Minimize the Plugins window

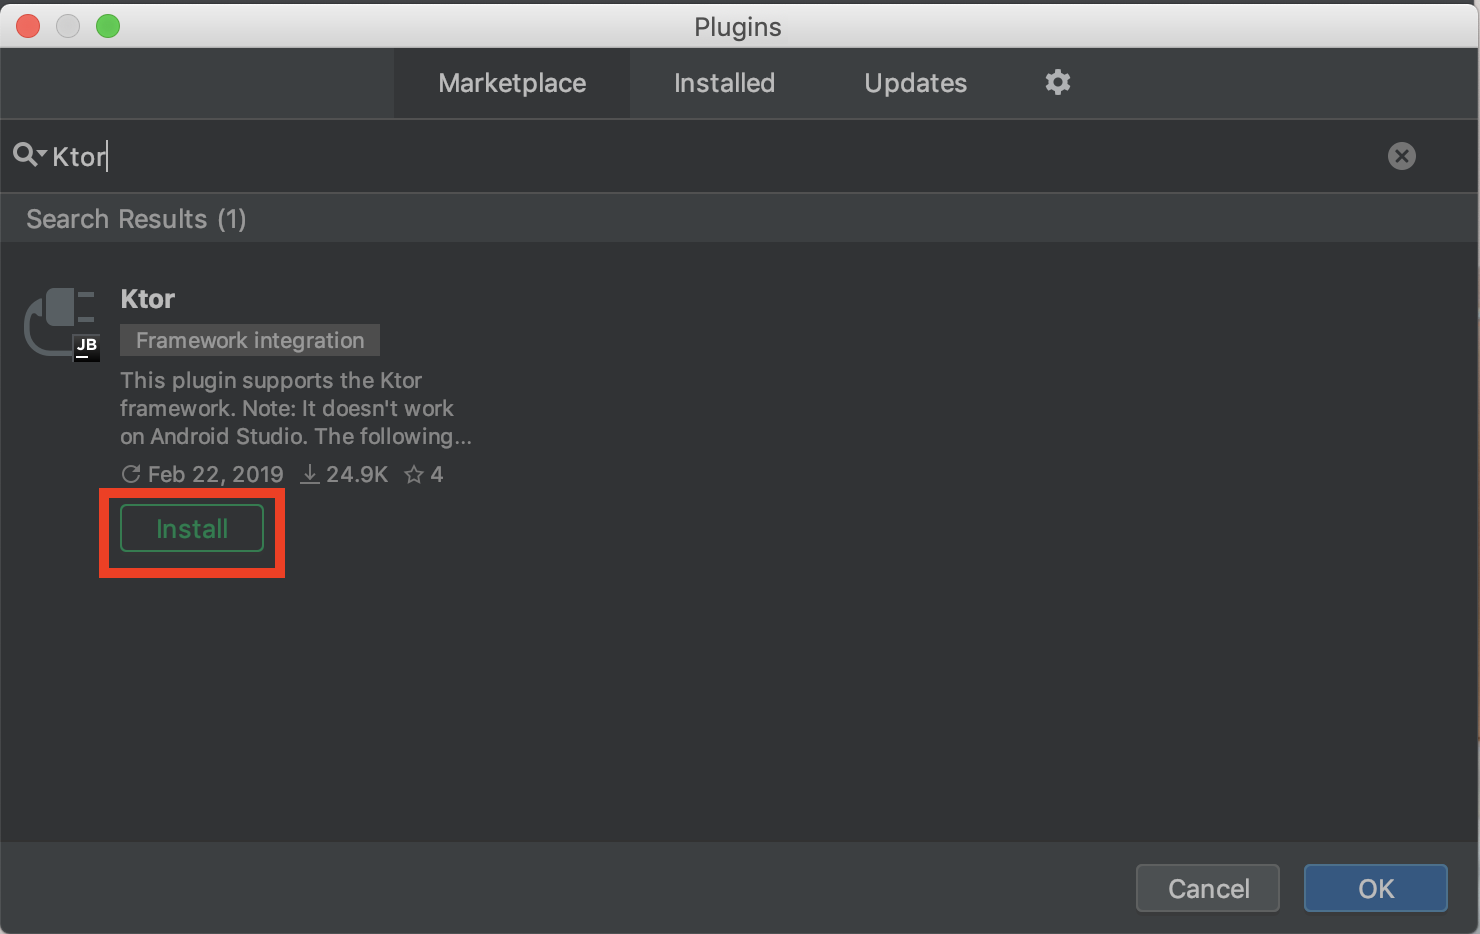coord(68,26)
